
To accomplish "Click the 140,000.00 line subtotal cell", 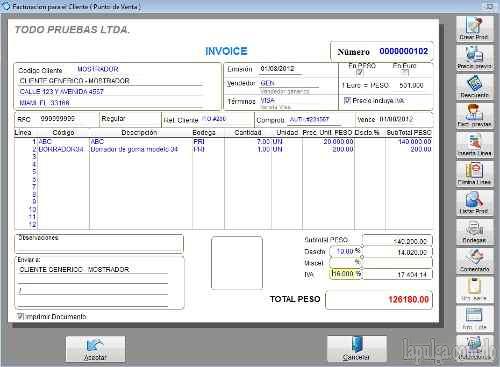I will pos(409,142).
